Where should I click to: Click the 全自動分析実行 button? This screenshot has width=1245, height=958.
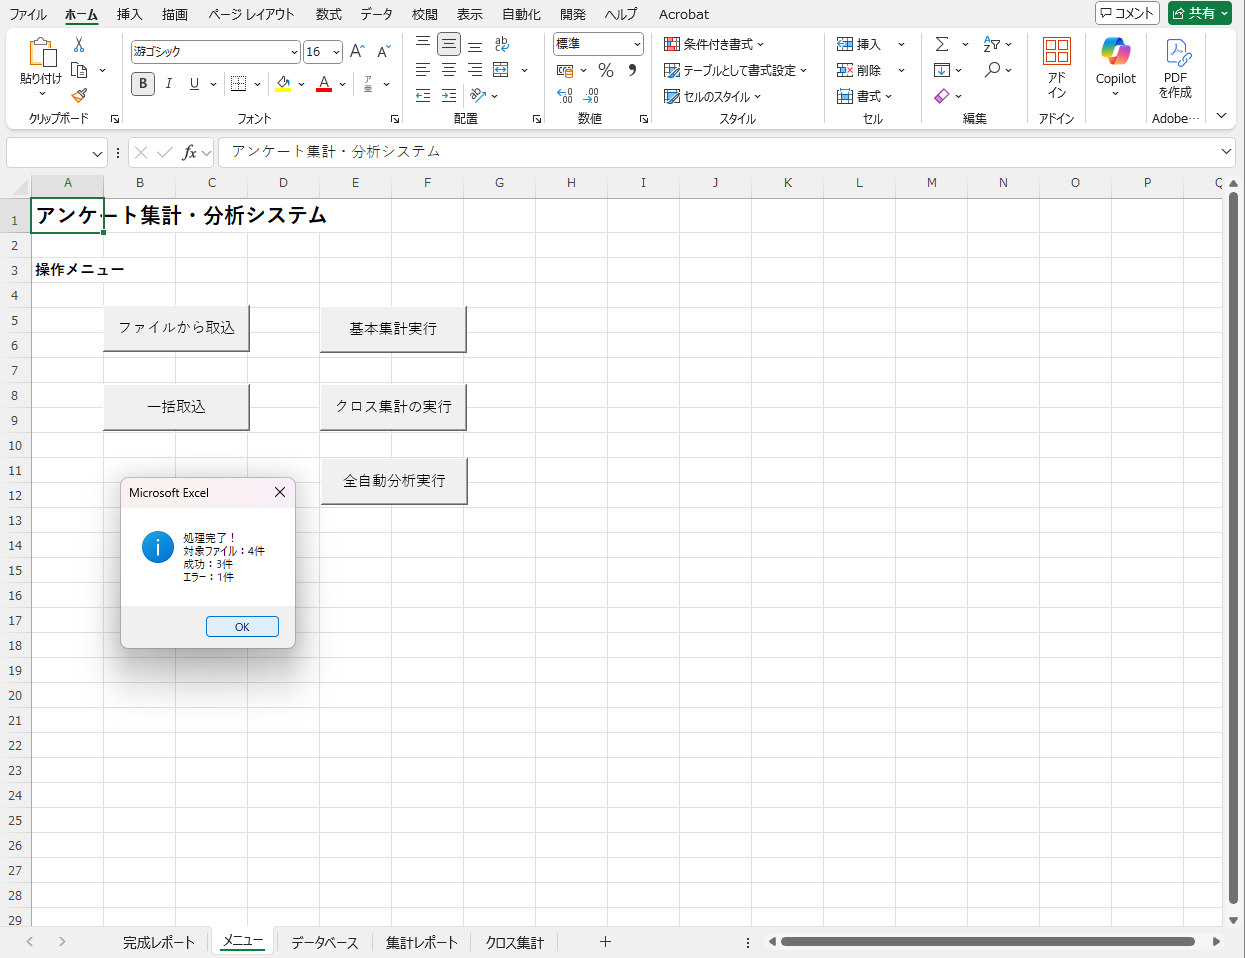pos(394,481)
